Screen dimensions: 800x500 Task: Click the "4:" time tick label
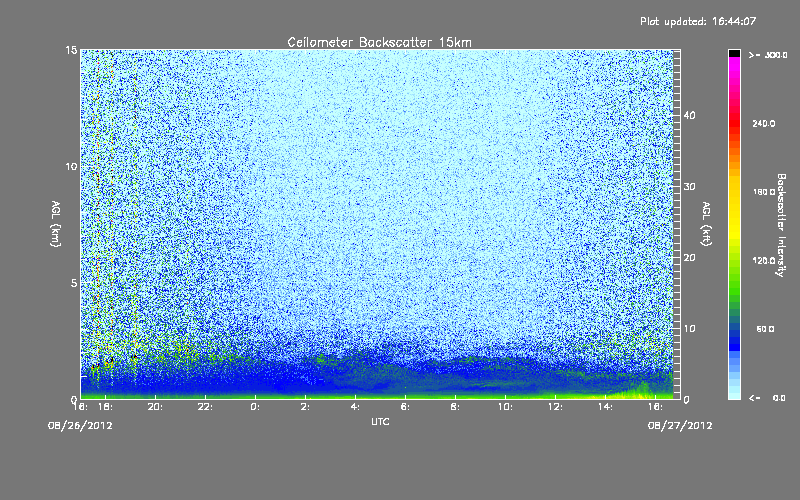point(355,407)
